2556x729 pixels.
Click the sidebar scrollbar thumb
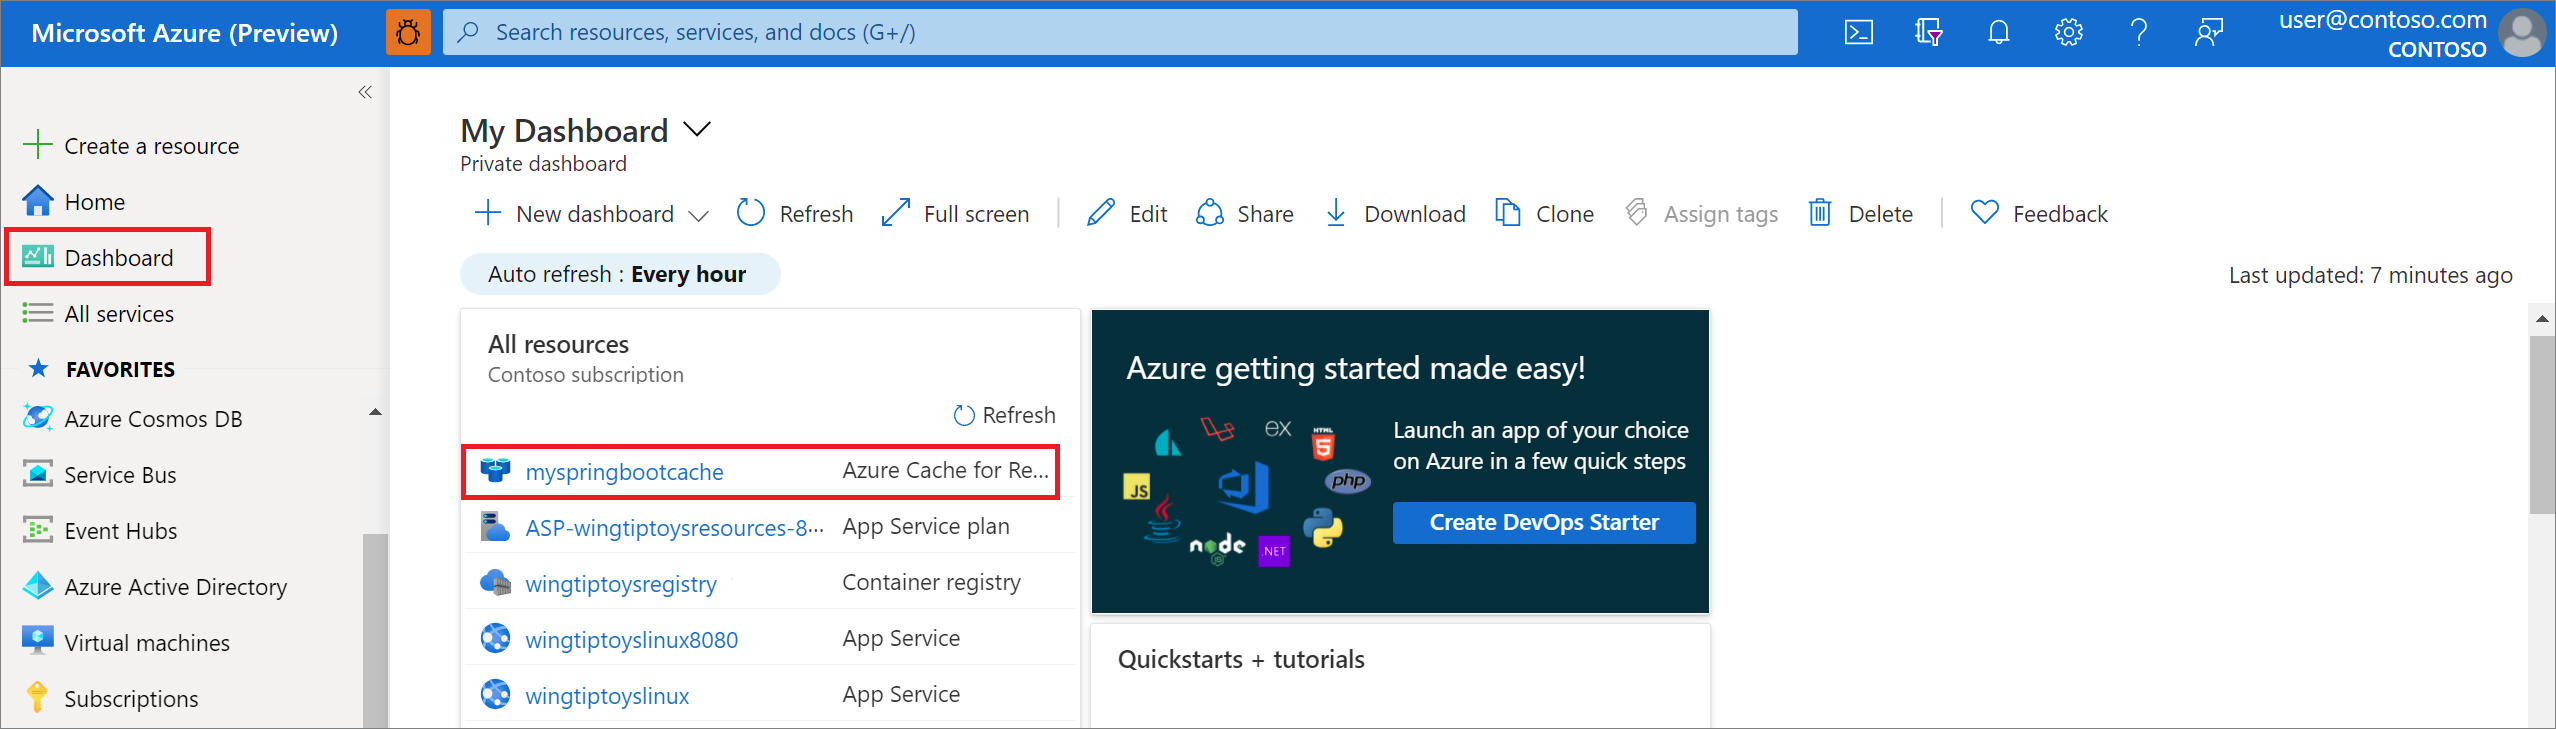point(375,630)
